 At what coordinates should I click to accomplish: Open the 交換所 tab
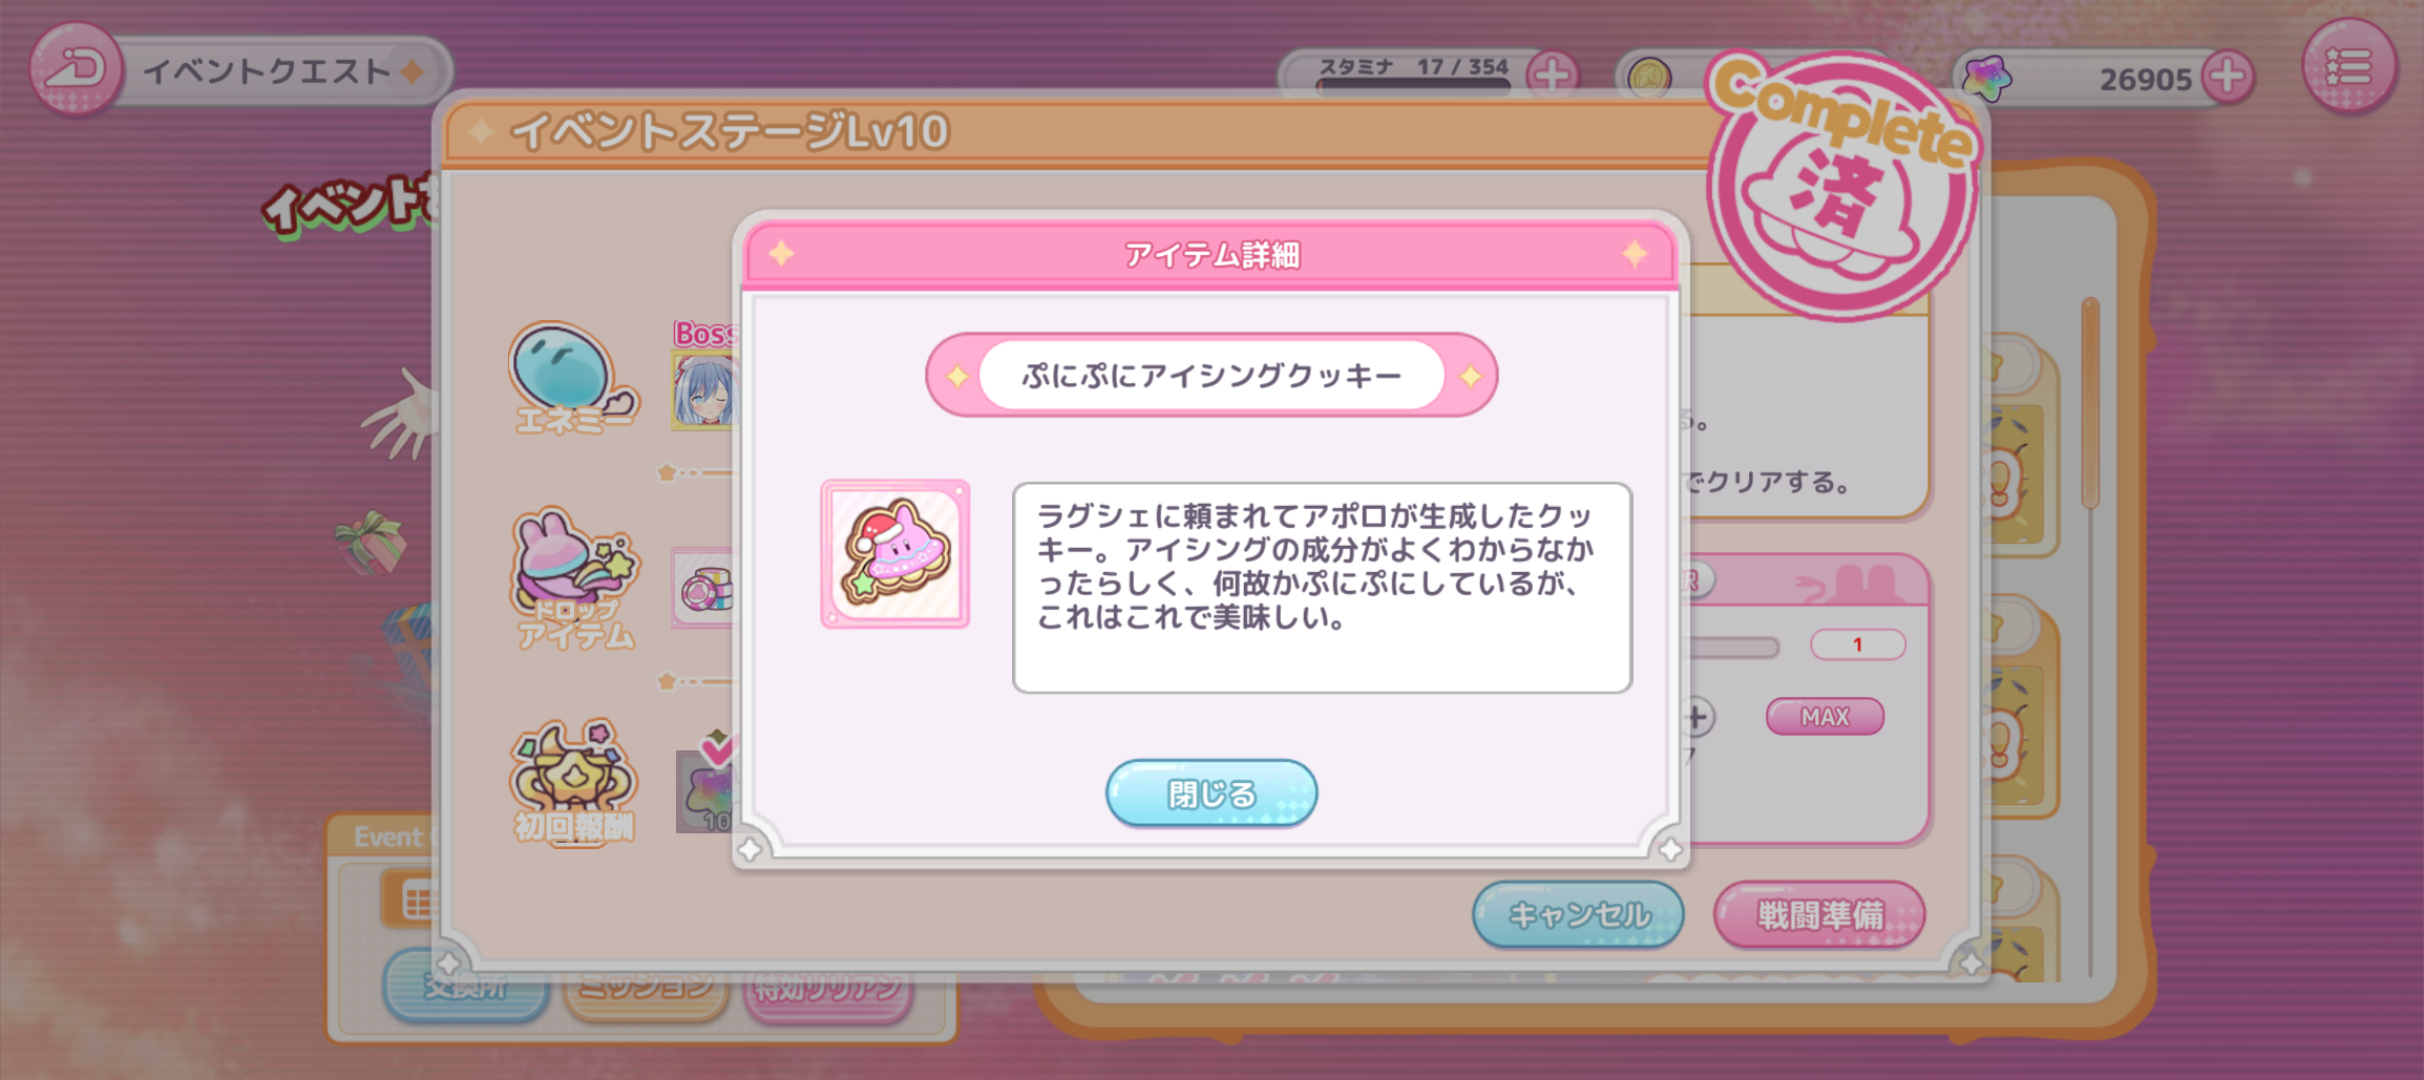tap(466, 988)
